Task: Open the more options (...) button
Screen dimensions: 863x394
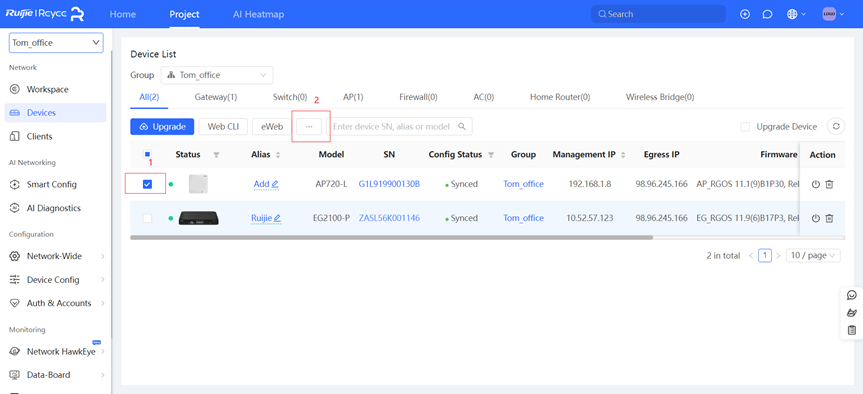Action: point(309,127)
